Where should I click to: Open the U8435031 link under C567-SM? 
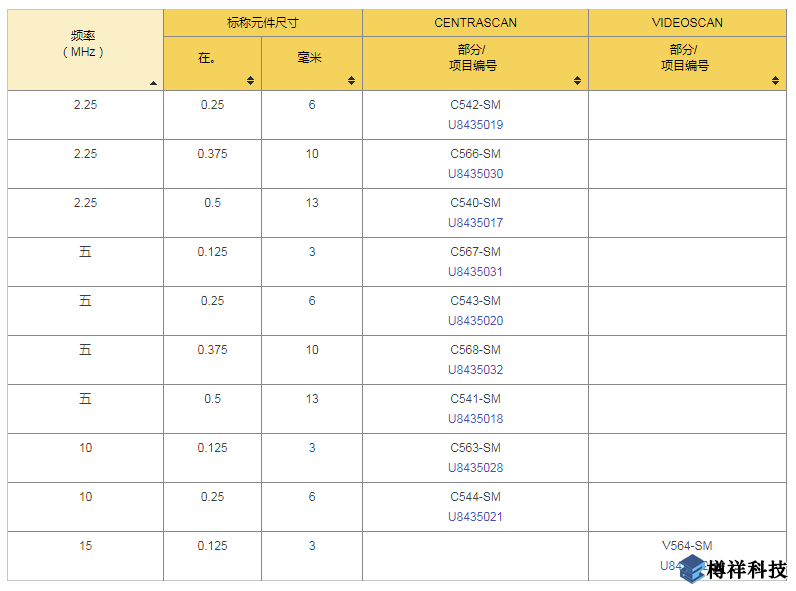pyautogui.click(x=475, y=272)
